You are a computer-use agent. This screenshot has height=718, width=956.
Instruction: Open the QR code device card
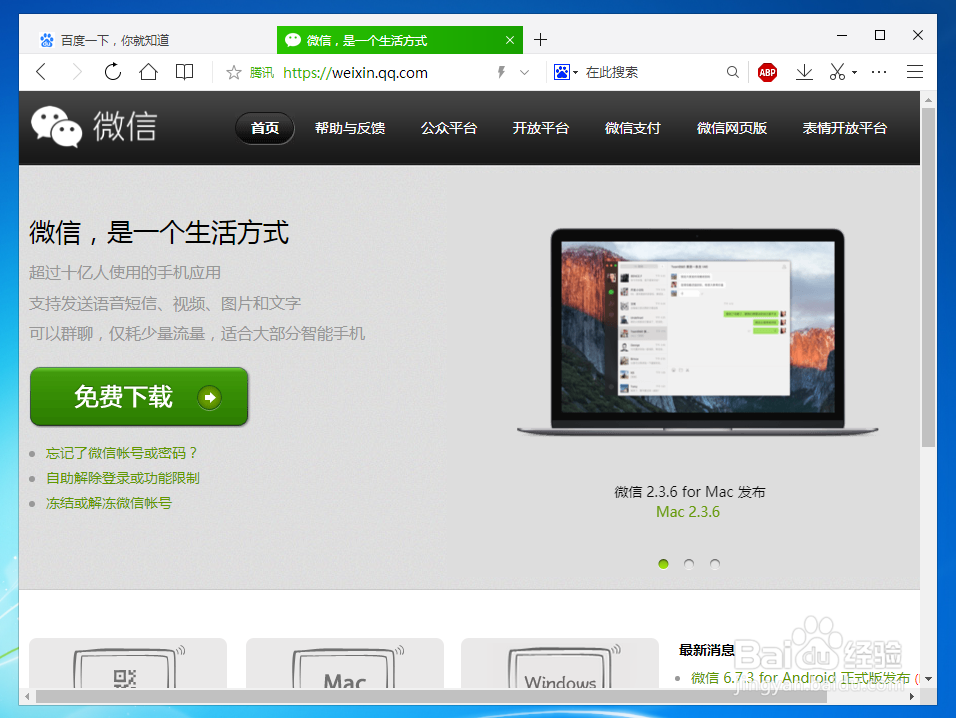tap(128, 663)
